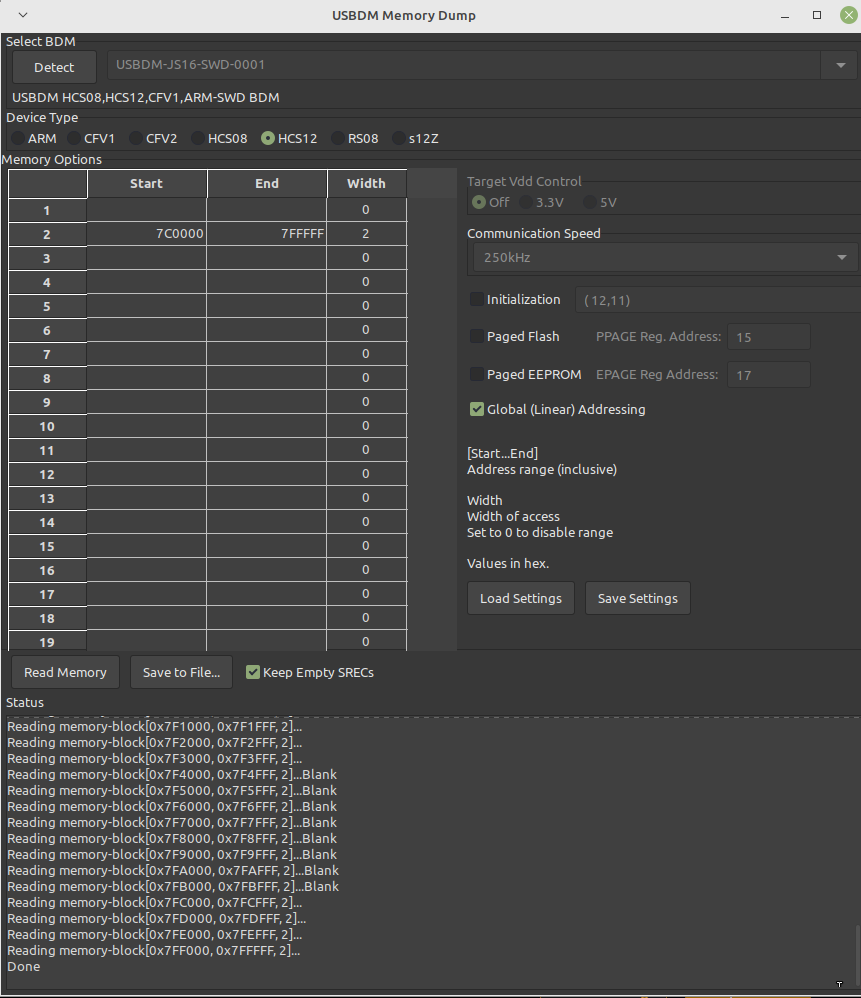The width and height of the screenshot is (861, 998).
Task: Select HCS08 device type
Action: click(220, 138)
